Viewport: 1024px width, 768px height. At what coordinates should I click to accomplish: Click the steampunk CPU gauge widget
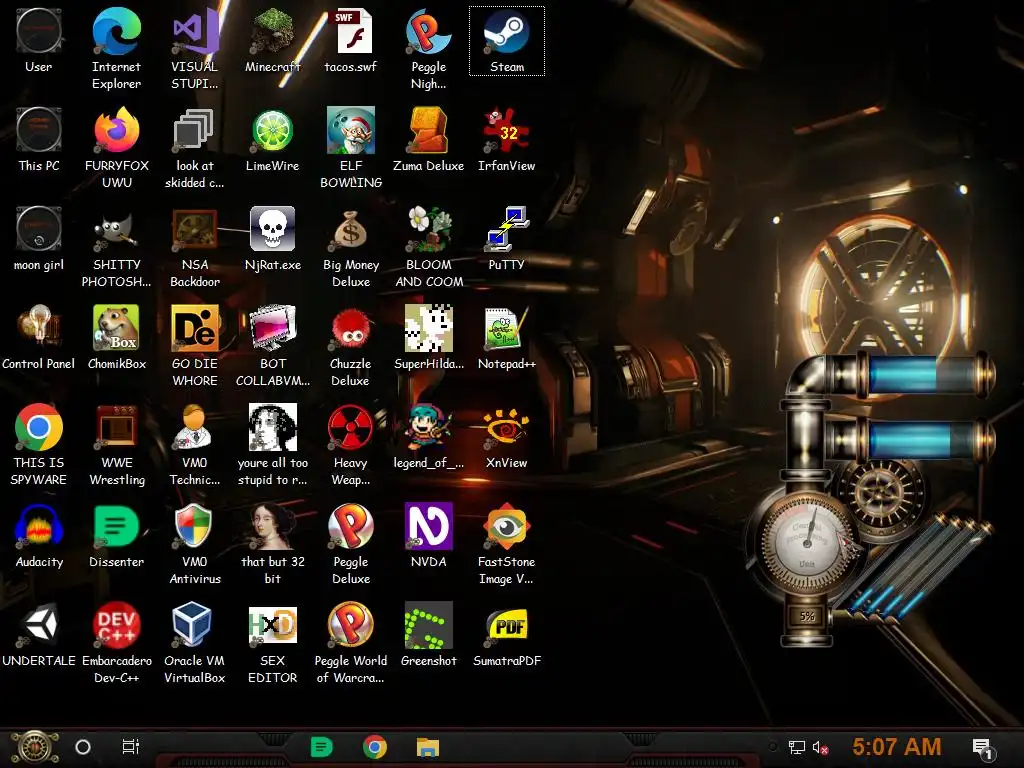click(807, 541)
